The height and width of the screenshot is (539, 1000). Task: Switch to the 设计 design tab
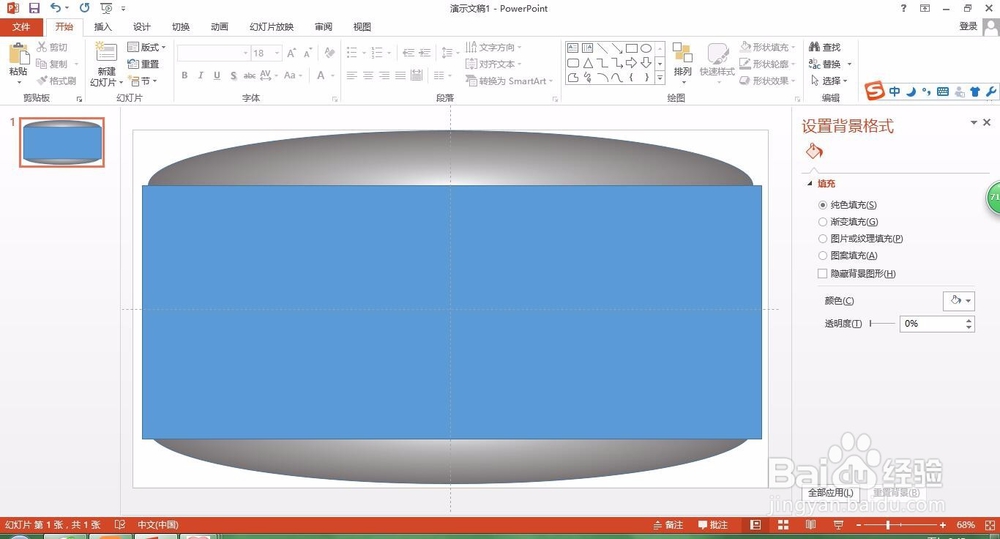coord(142,27)
